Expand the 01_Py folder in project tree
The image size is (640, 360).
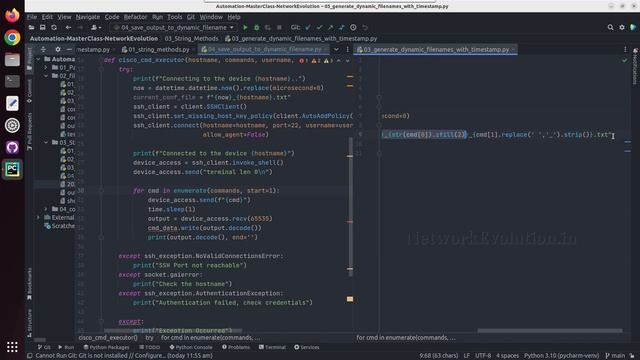click(46, 67)
